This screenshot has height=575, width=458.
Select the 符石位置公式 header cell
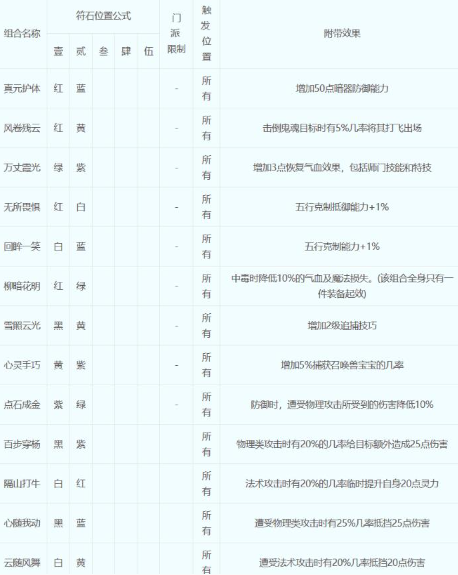pyautogui.click(x=103, y=16)
